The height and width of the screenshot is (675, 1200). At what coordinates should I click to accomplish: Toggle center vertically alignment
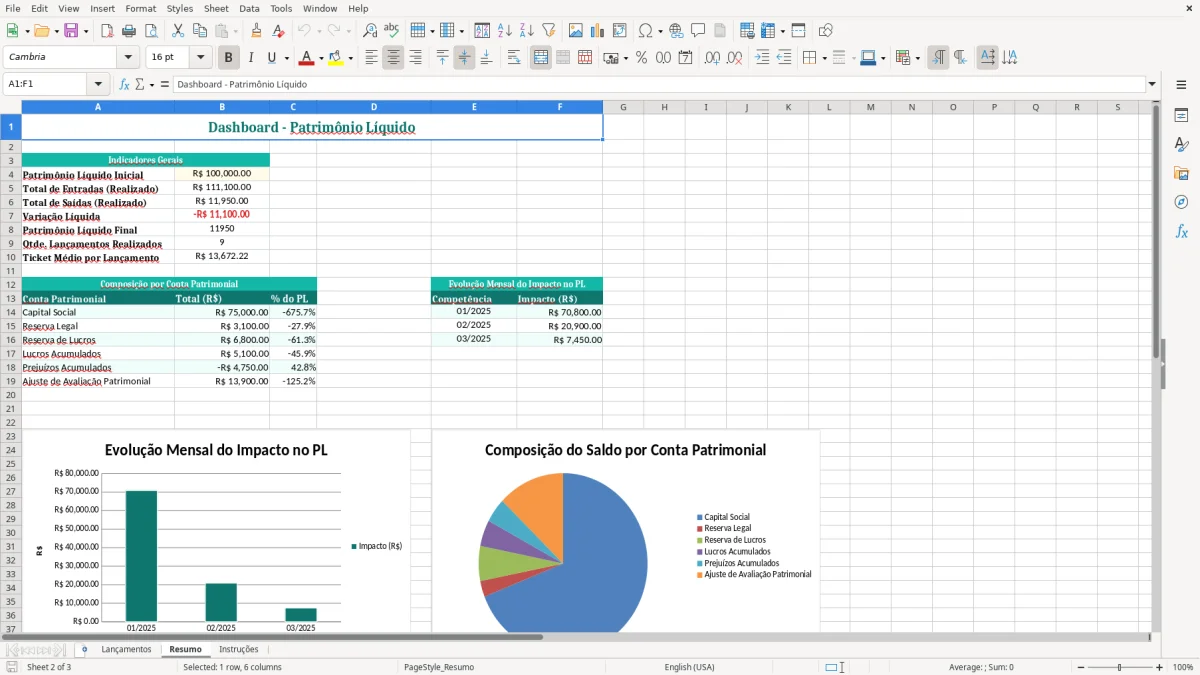point(464,58)
